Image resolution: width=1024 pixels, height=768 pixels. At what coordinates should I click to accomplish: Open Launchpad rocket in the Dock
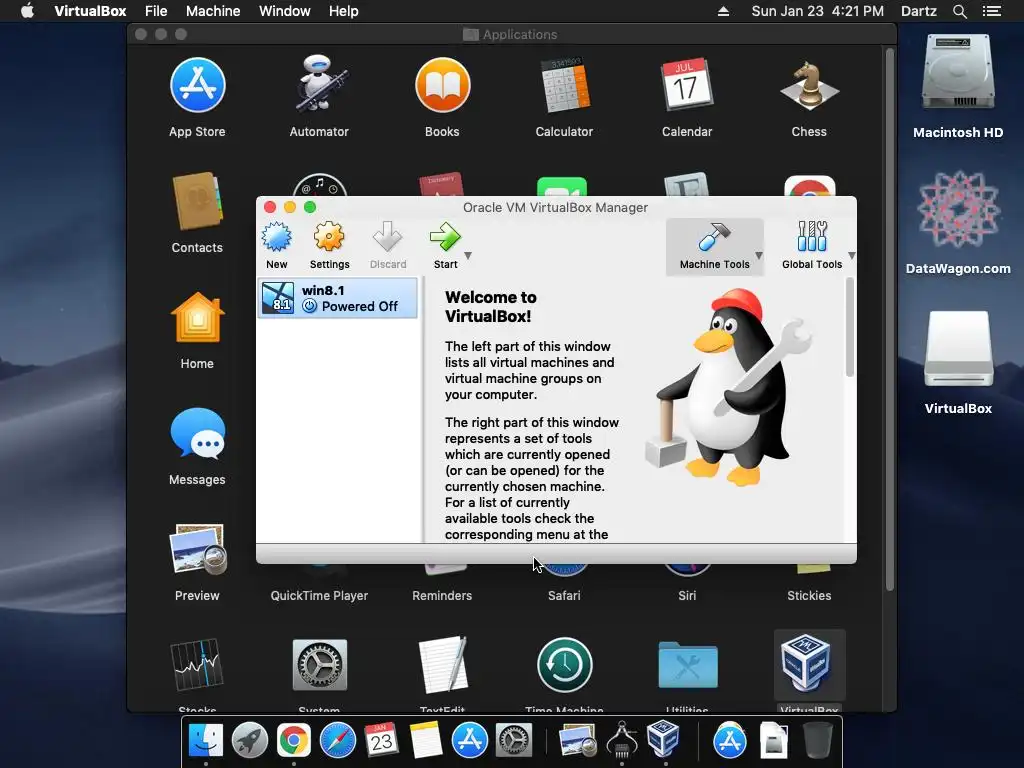249,741
